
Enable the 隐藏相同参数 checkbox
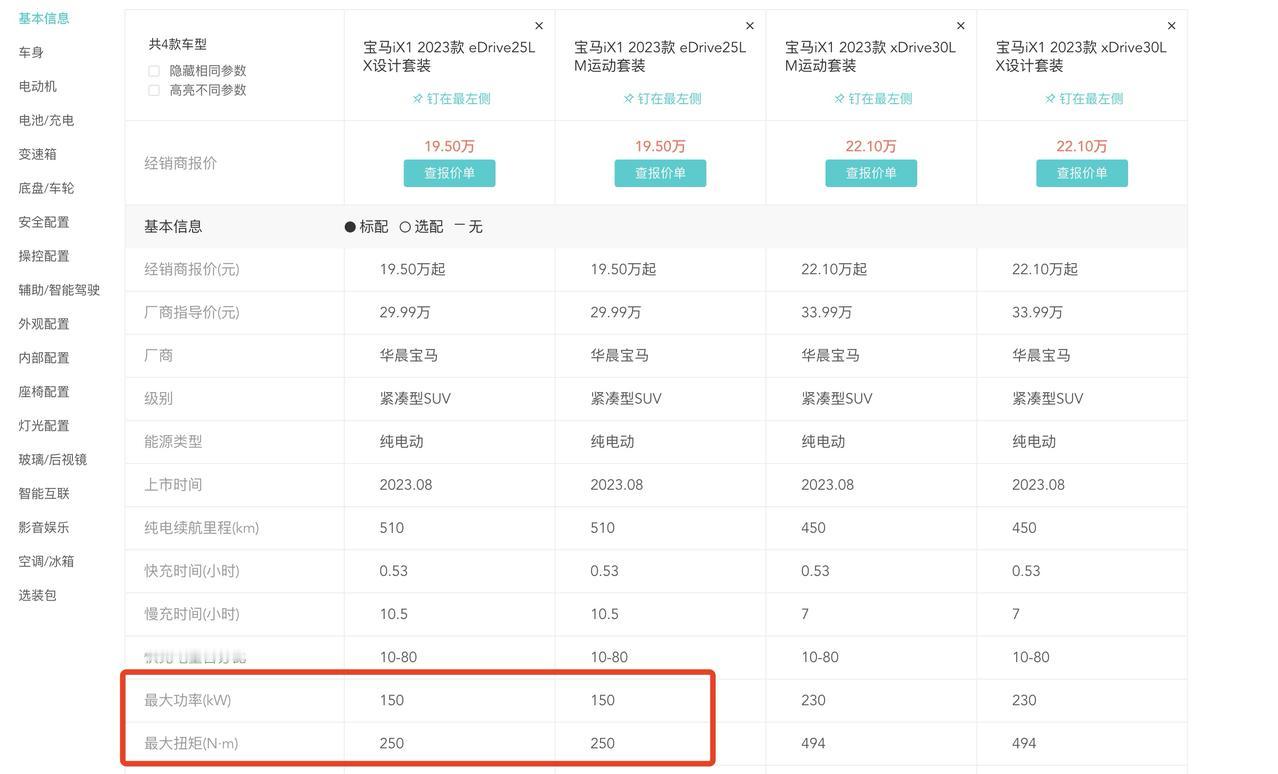pos(154,71)
